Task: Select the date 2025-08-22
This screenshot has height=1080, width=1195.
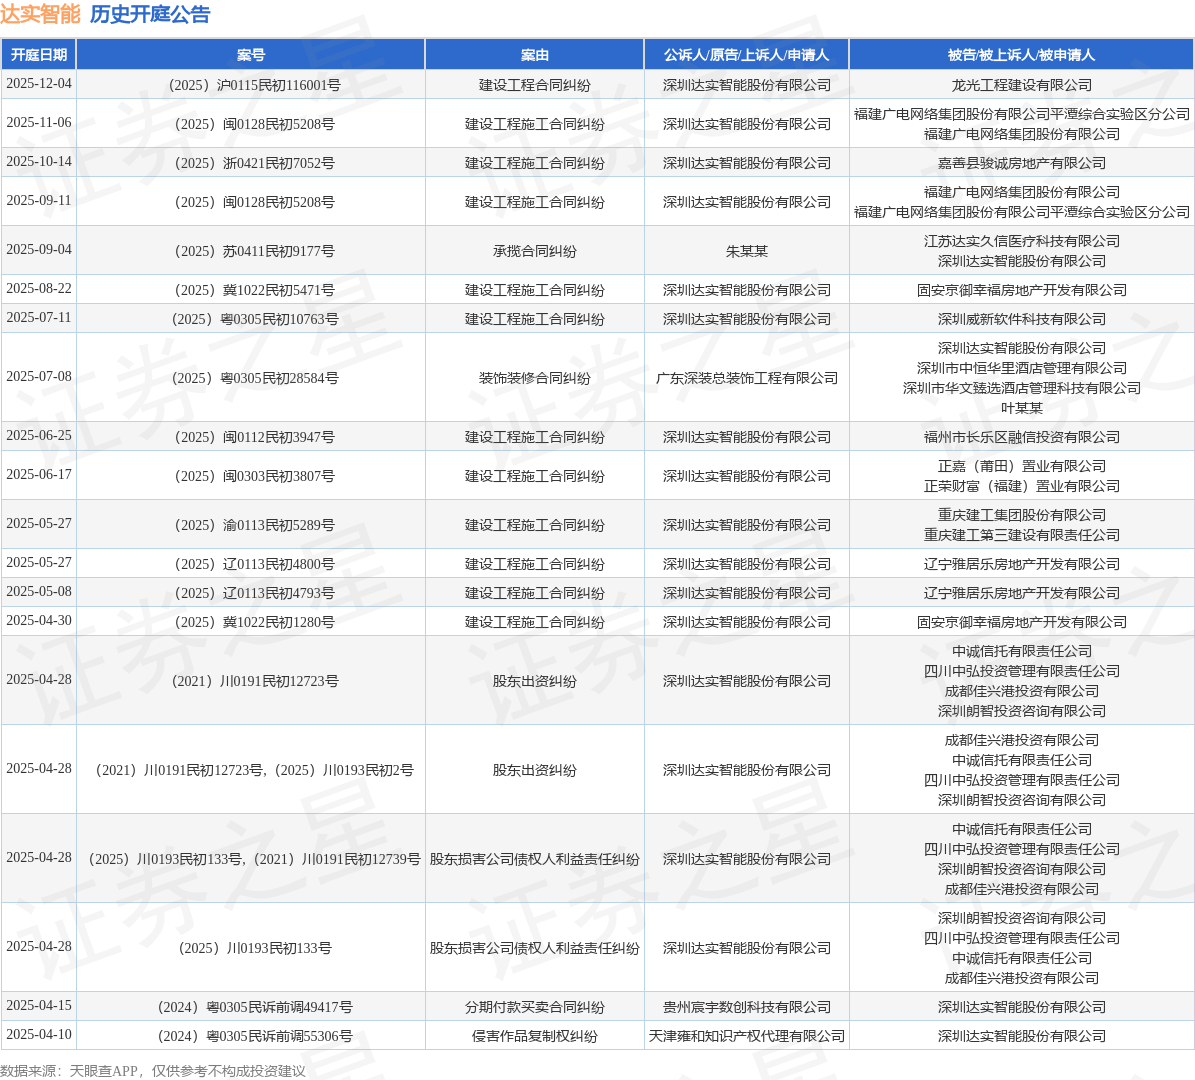Action: [x=39, y=289]
